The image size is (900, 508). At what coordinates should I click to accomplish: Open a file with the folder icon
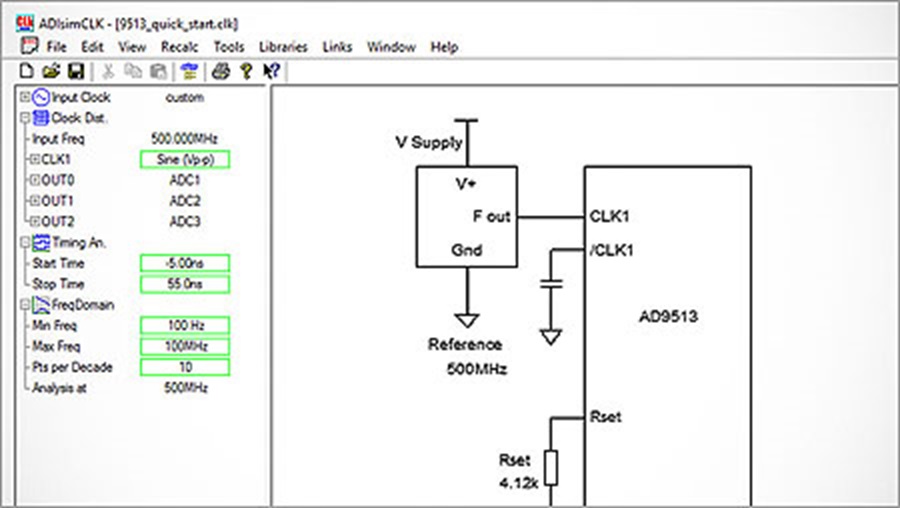tap(51, 71)
